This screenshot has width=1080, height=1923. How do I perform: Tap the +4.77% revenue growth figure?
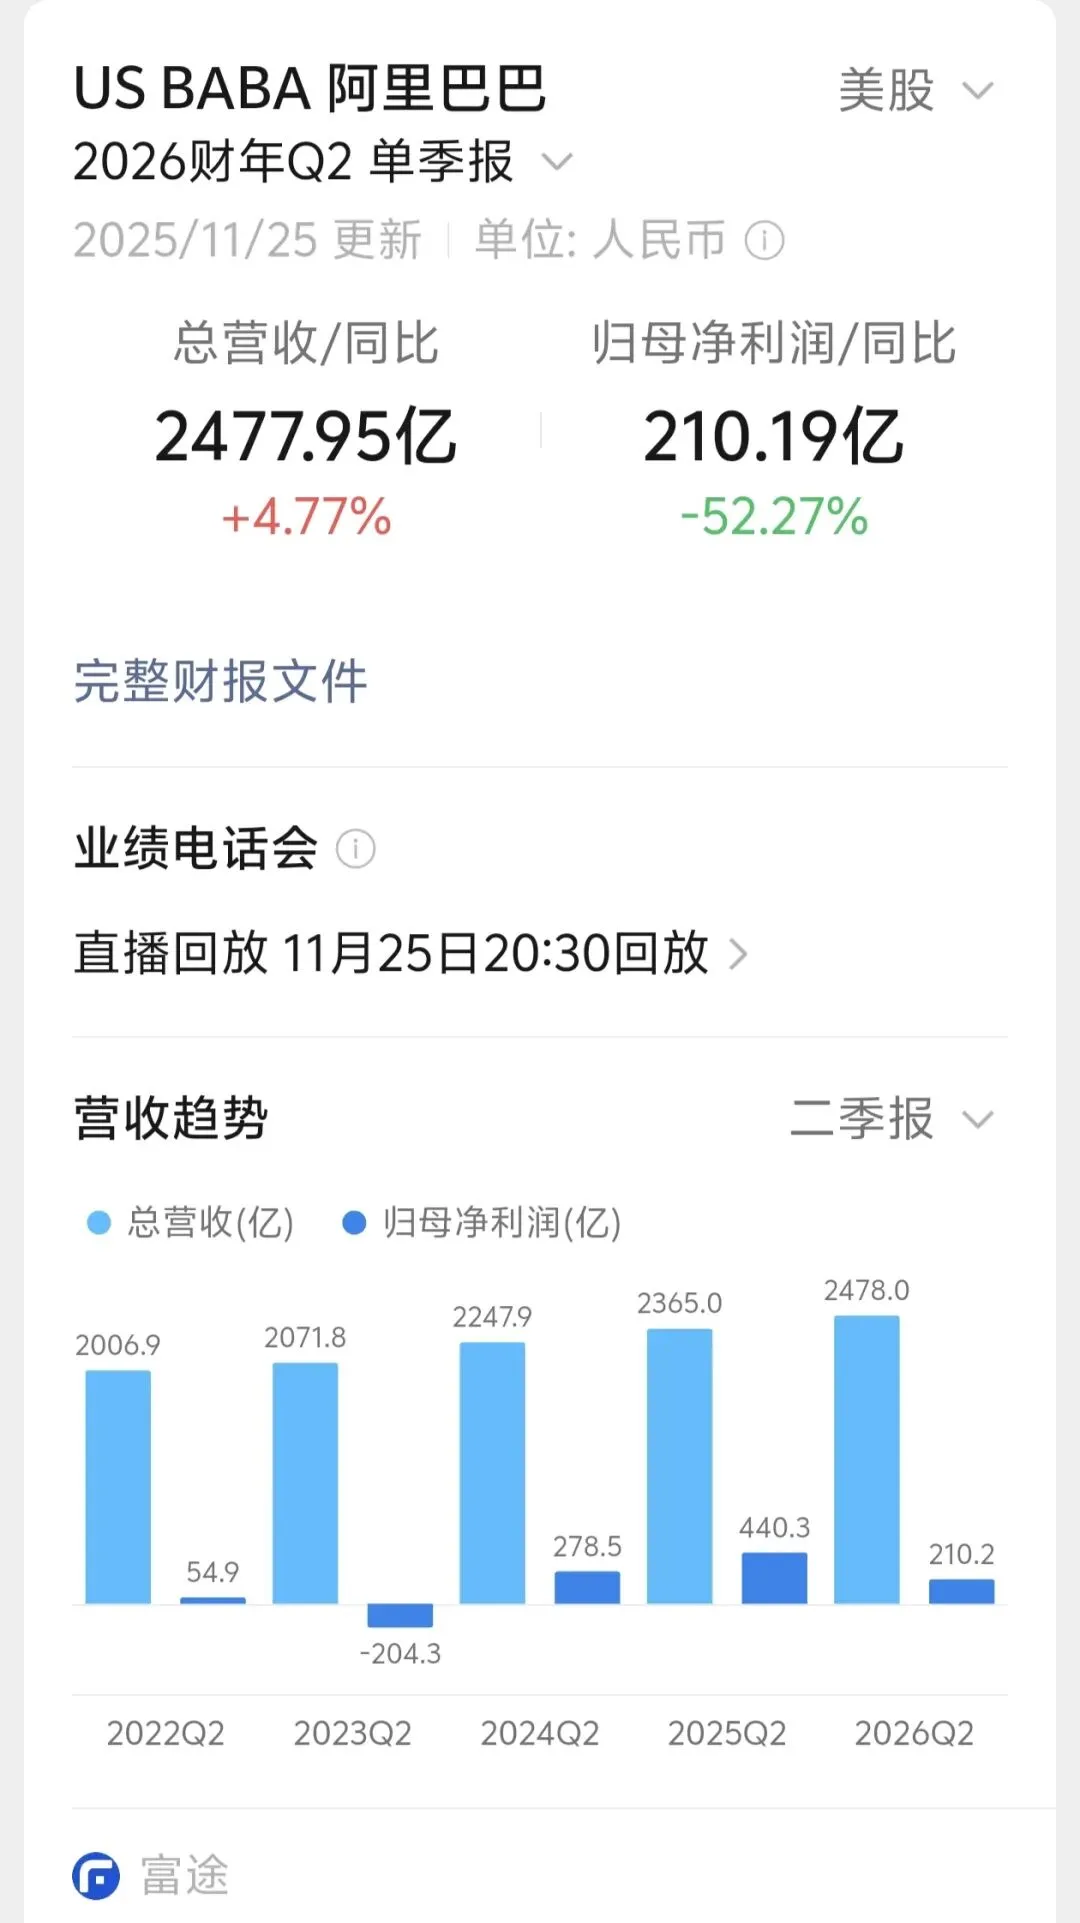(306, 518)
